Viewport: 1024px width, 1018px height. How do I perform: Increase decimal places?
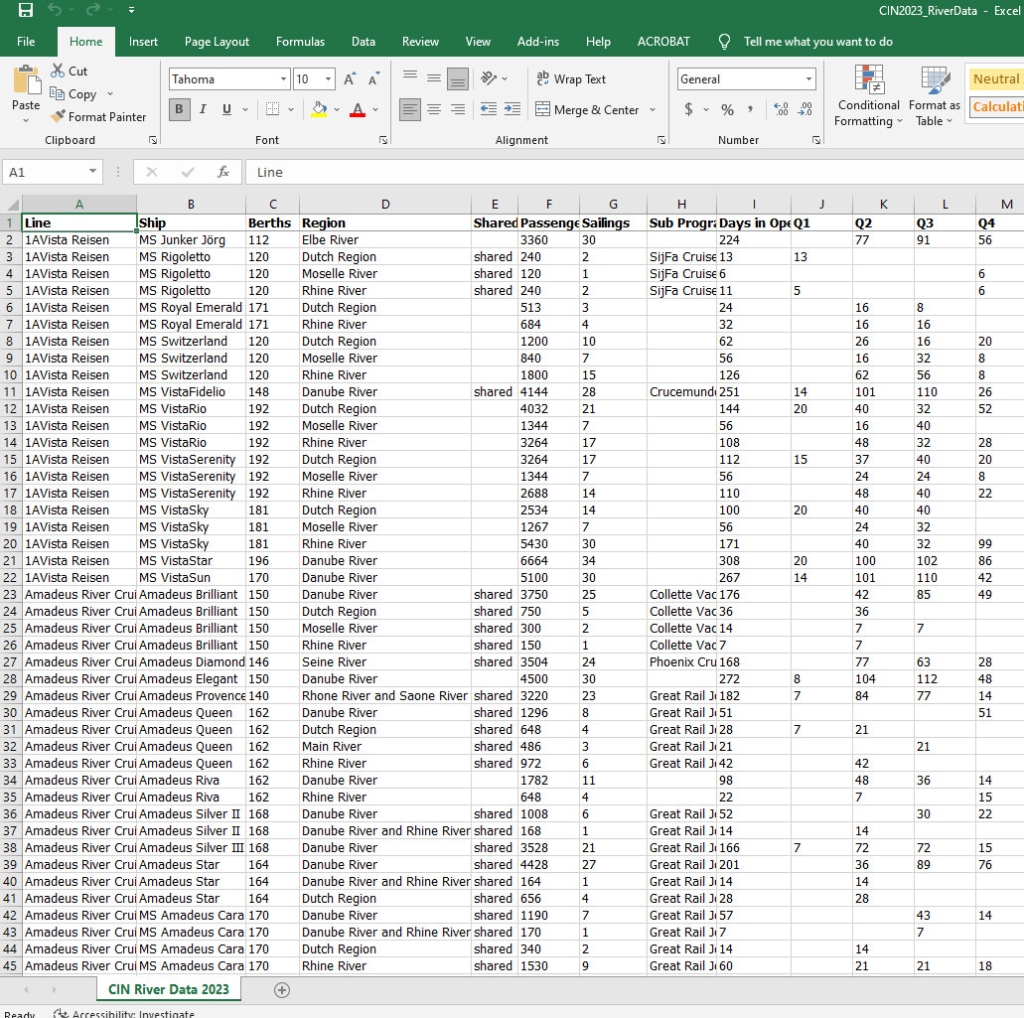(x=780, y=109)
